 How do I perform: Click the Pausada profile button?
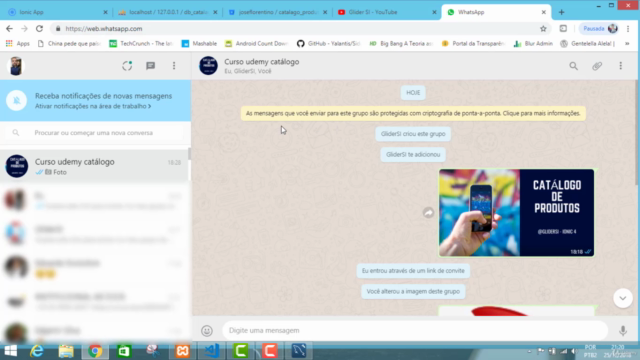click(x=600, y=29)
